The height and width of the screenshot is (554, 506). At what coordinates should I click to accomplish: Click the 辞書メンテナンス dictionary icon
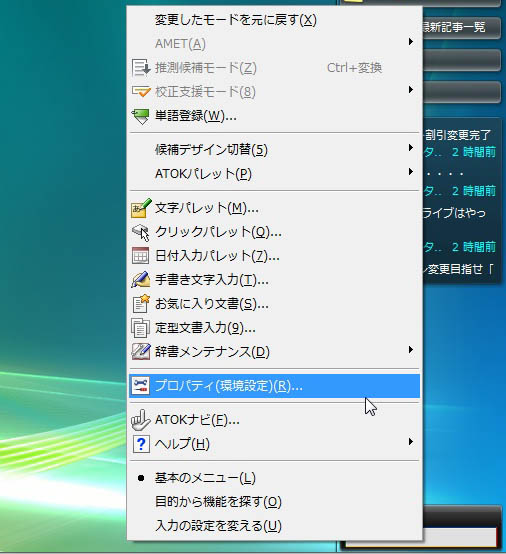coord(141,352)
